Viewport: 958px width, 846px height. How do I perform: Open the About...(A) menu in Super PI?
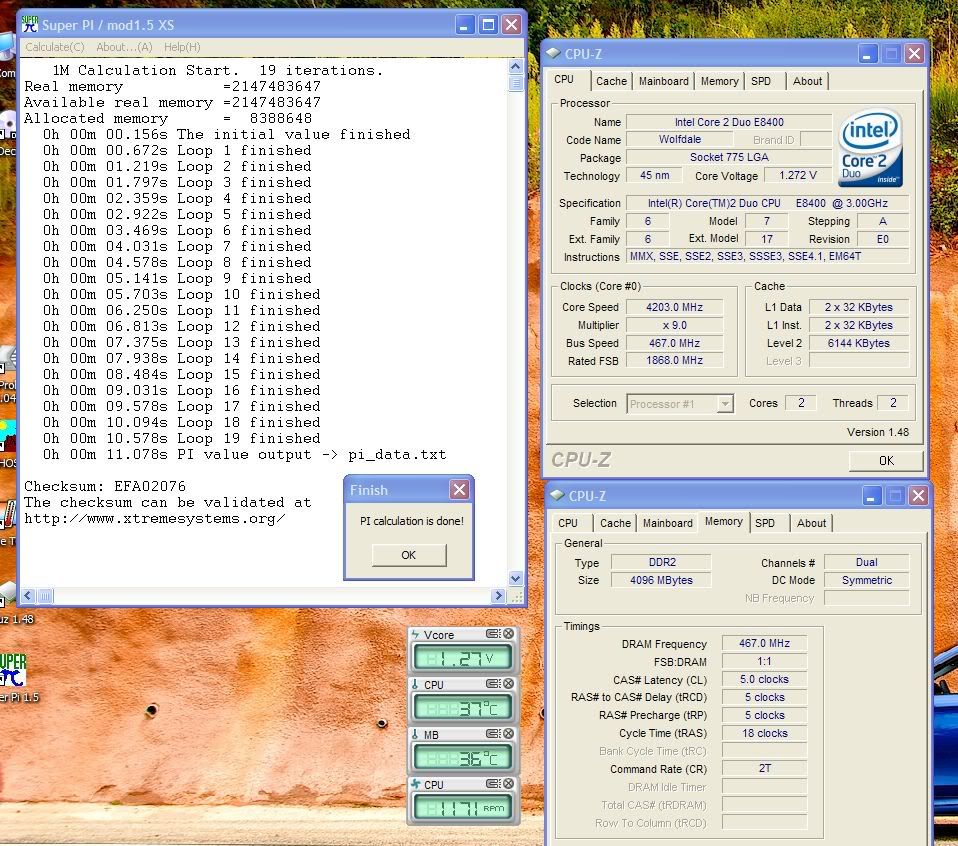click(x=124, y=47)
